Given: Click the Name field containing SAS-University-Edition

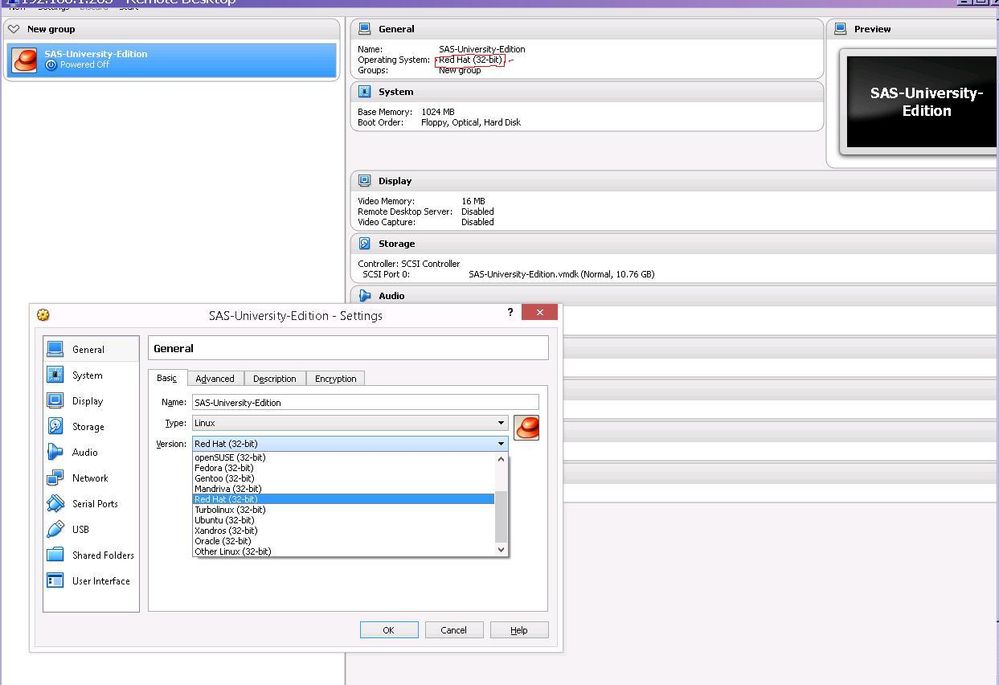Looking at the screenshot, I should 366,402.
